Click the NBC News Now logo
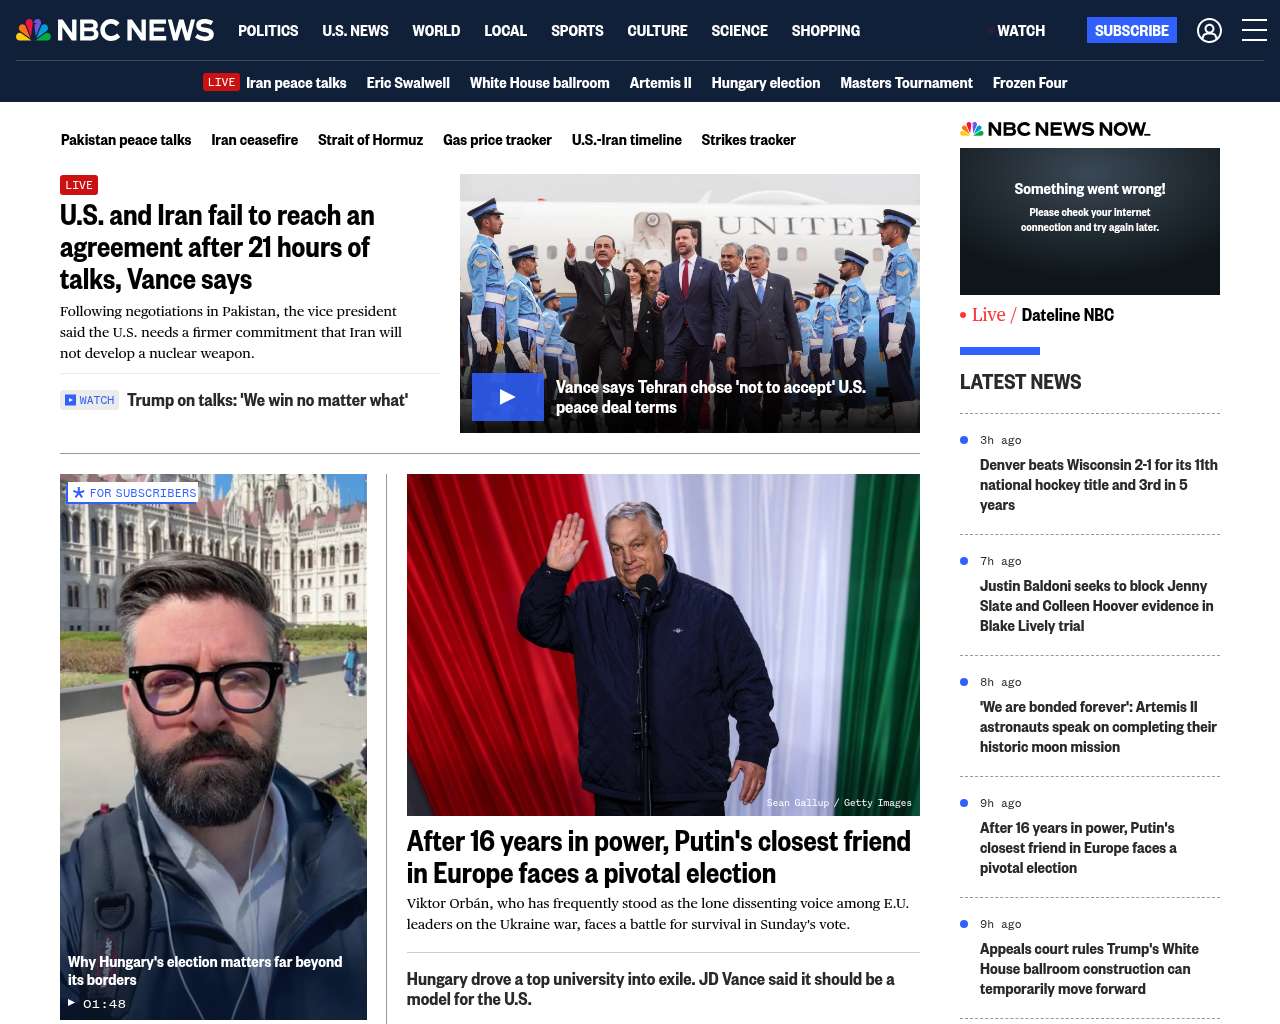 pos(1055,129)
